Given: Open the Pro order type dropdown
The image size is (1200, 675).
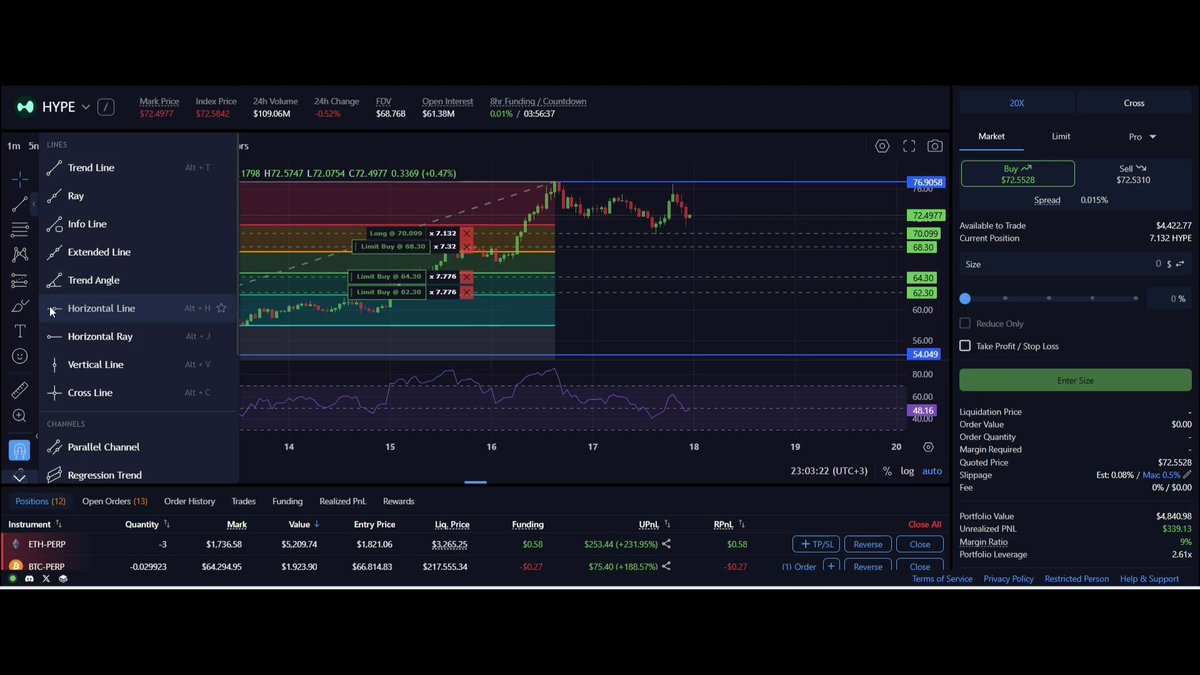Looking at the screenshot, I should tap(1142, 136).
